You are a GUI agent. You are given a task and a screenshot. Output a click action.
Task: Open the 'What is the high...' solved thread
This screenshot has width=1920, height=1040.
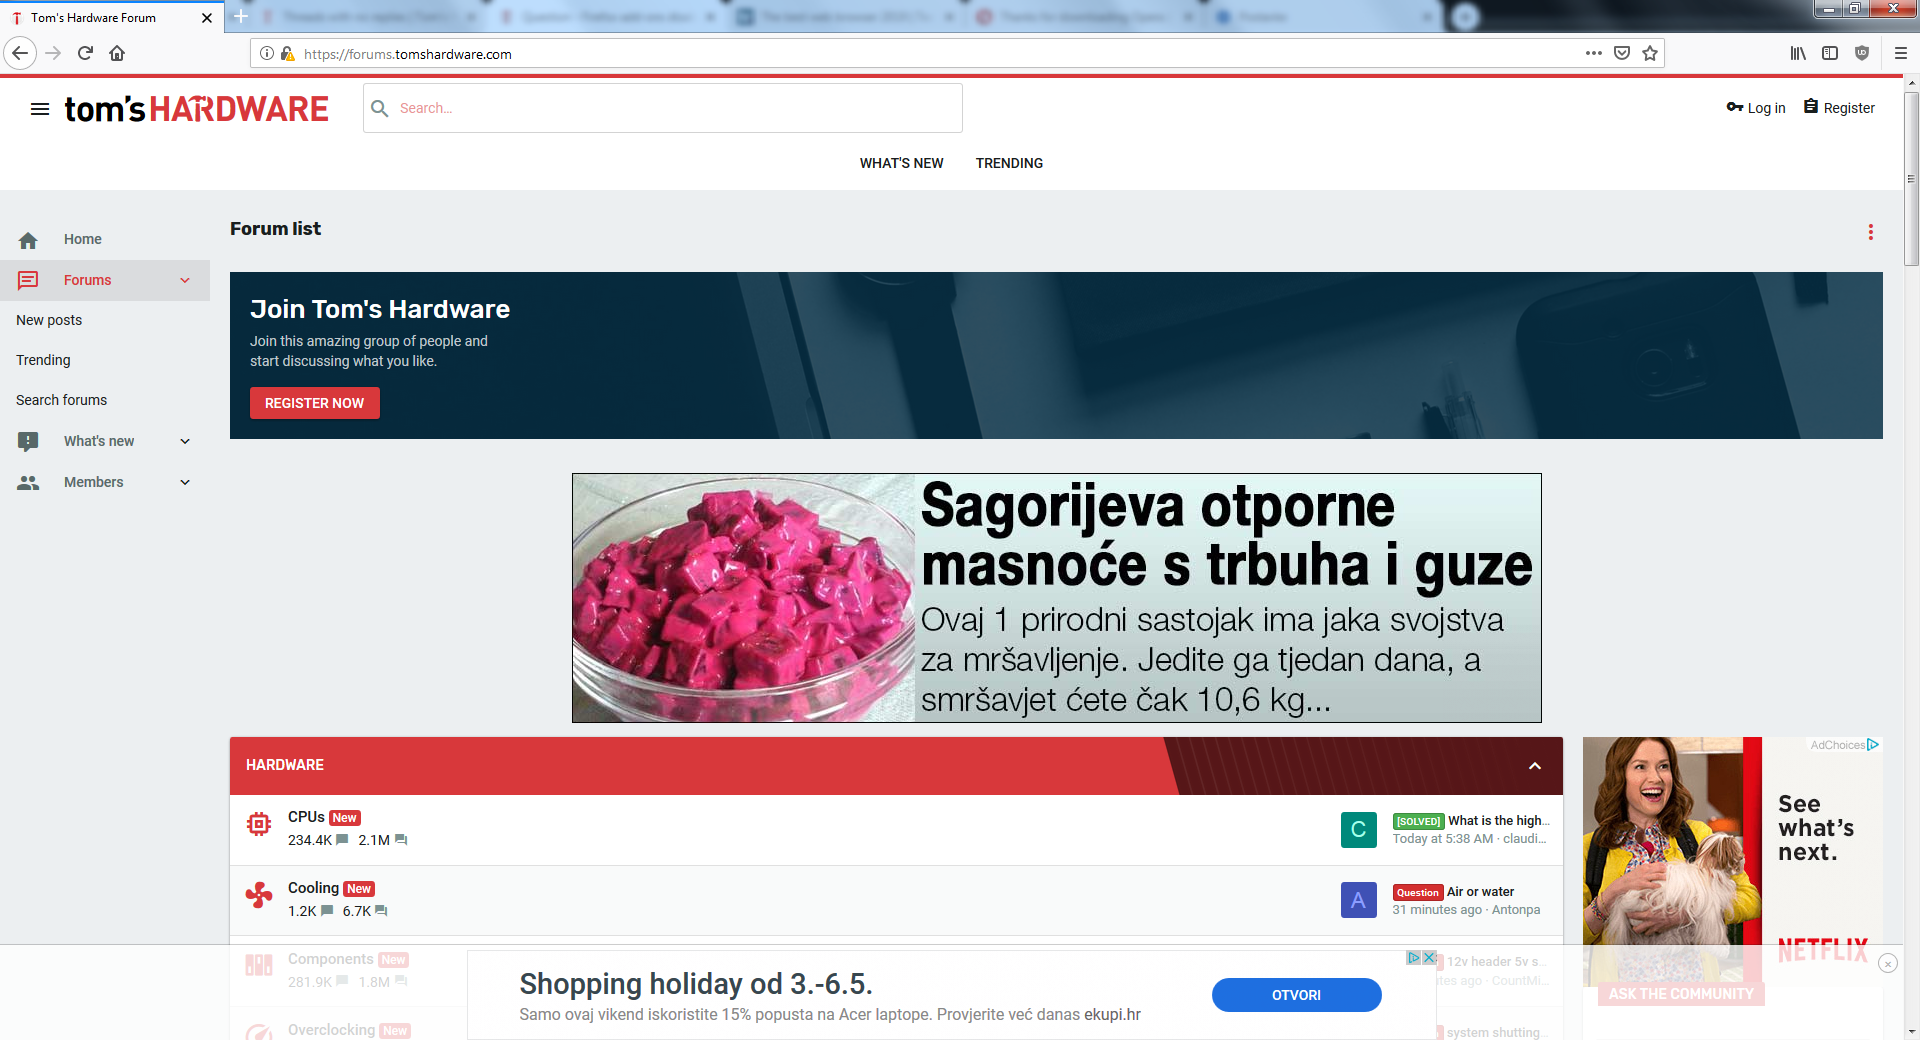(x=1498, y=821)
